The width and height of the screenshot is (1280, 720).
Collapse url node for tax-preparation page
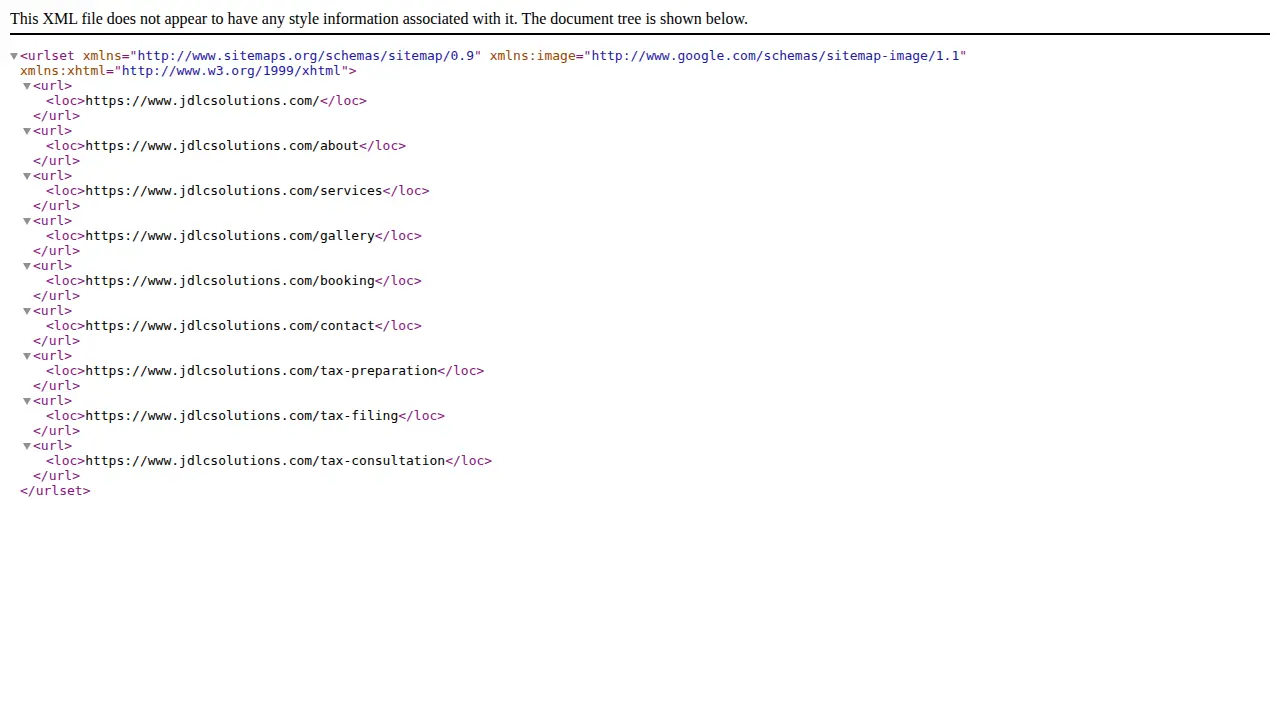point(27,356)
